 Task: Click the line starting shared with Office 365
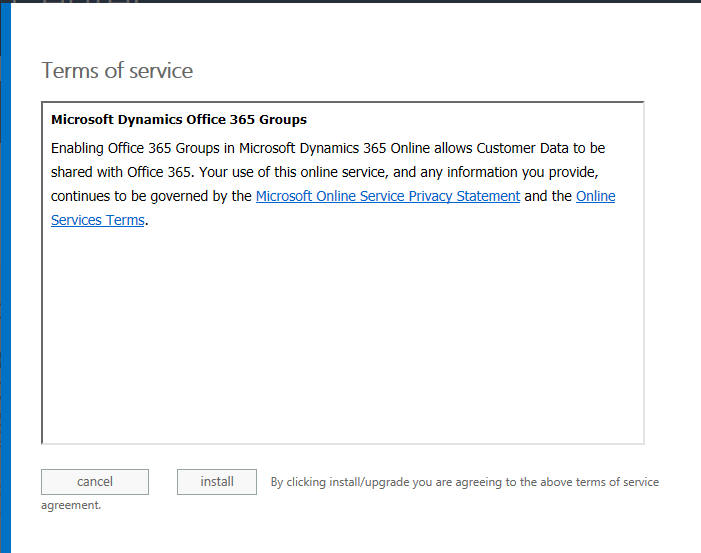pyautogui.click(x=325, y=172)
